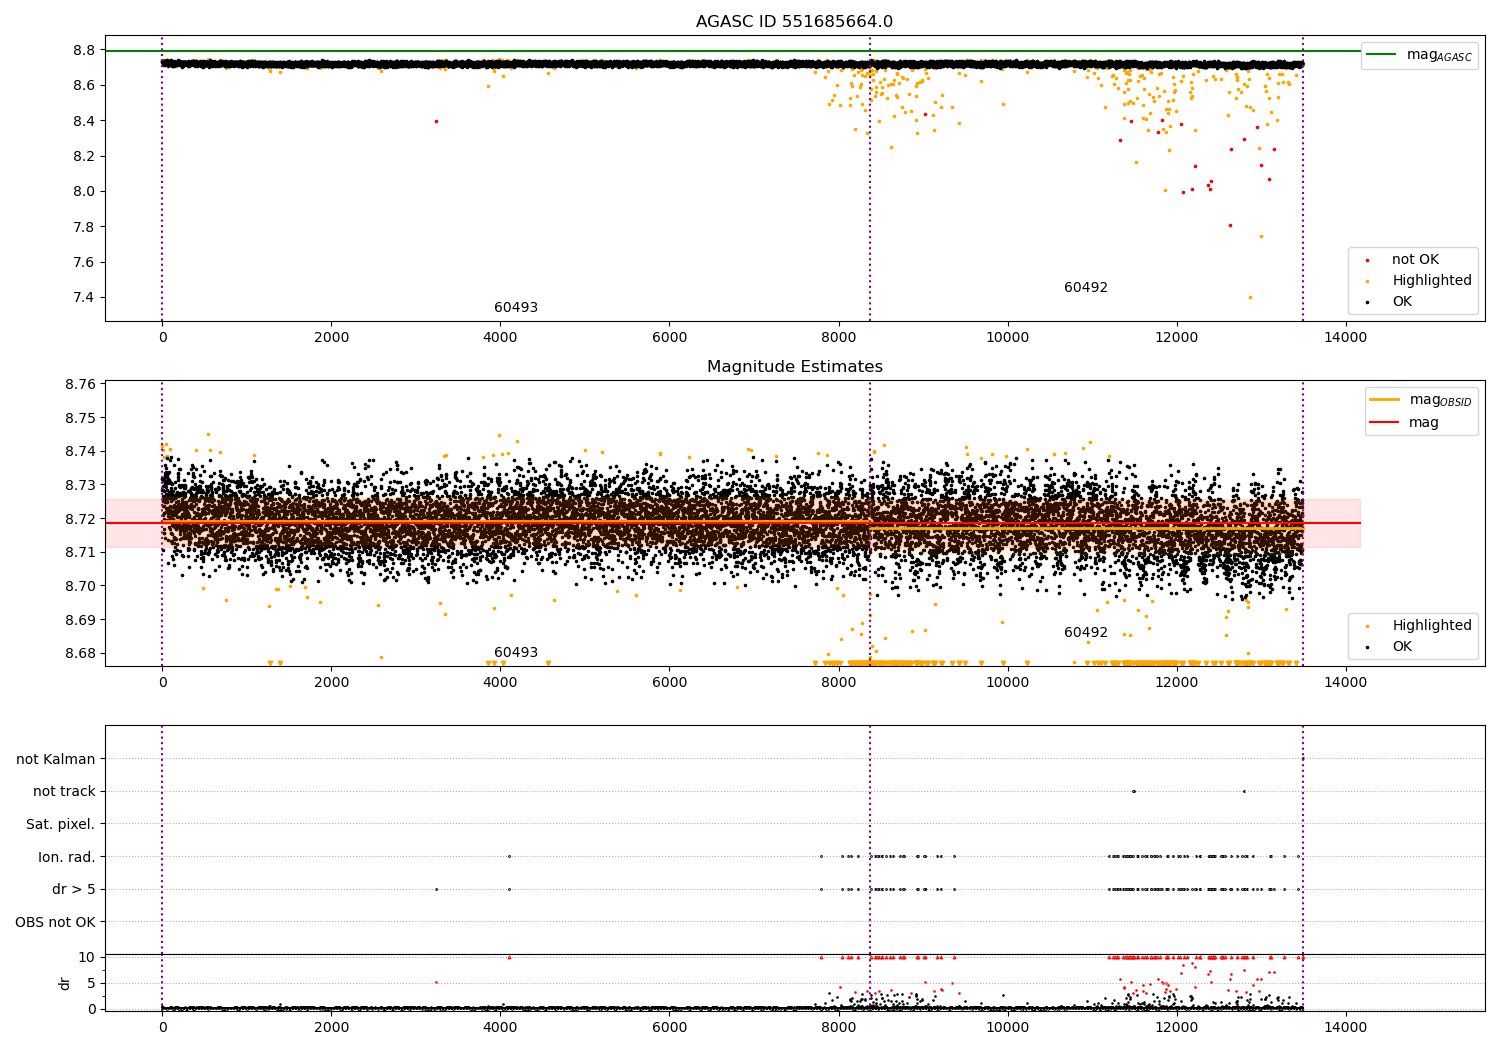Click 'OK' in the top plot legend
The height and width of the screenshot is (1050, 1500).
[1389, 302]
